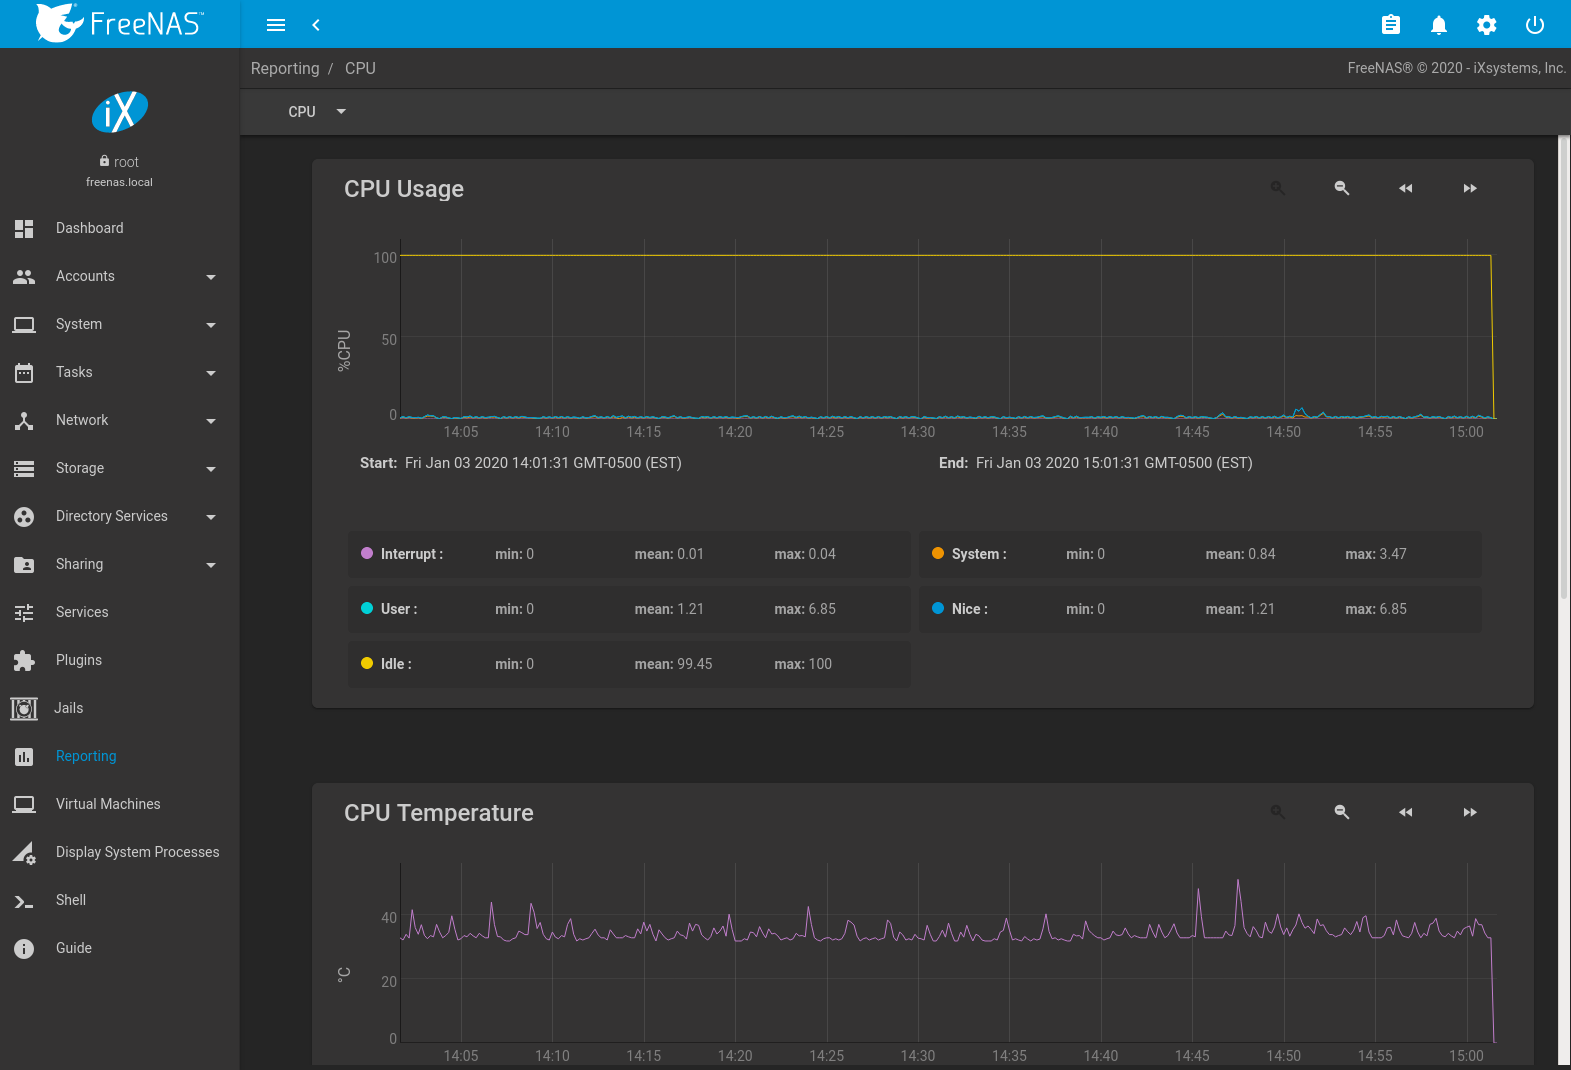
Task: Open the alerts bell icon
Action: (1438, 25)
